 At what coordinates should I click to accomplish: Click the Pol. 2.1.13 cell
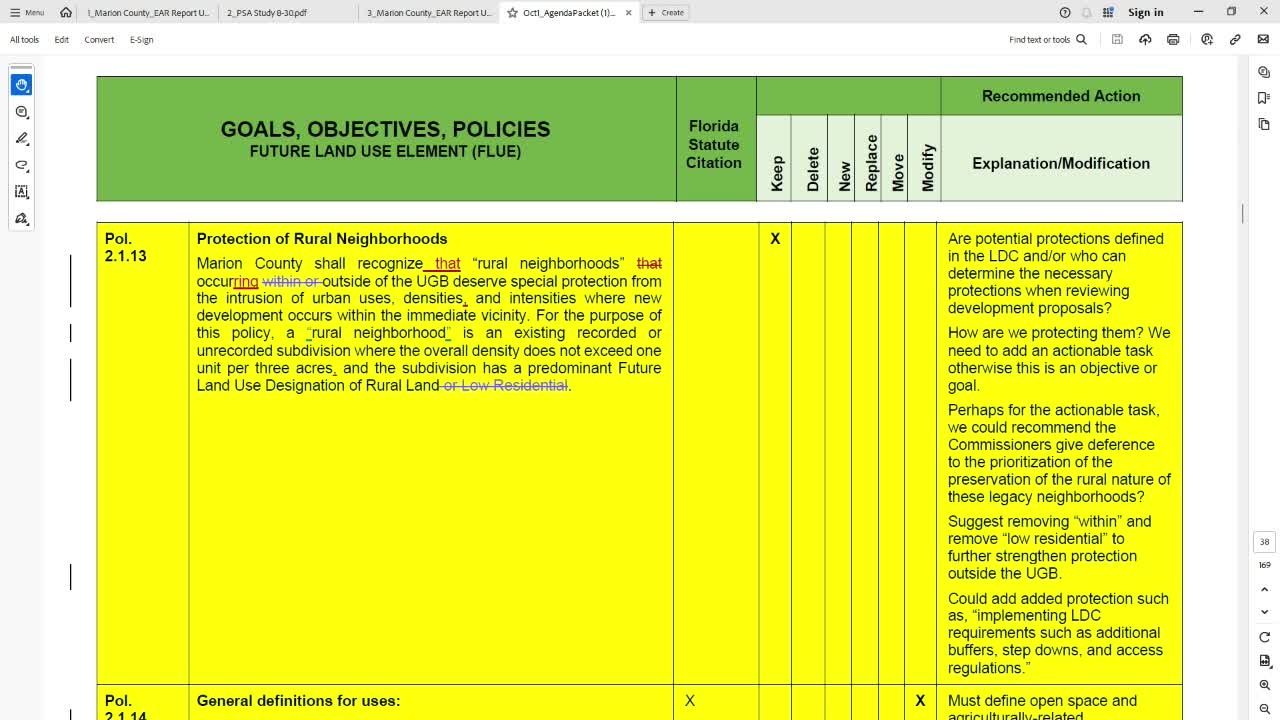coord(143,453)
